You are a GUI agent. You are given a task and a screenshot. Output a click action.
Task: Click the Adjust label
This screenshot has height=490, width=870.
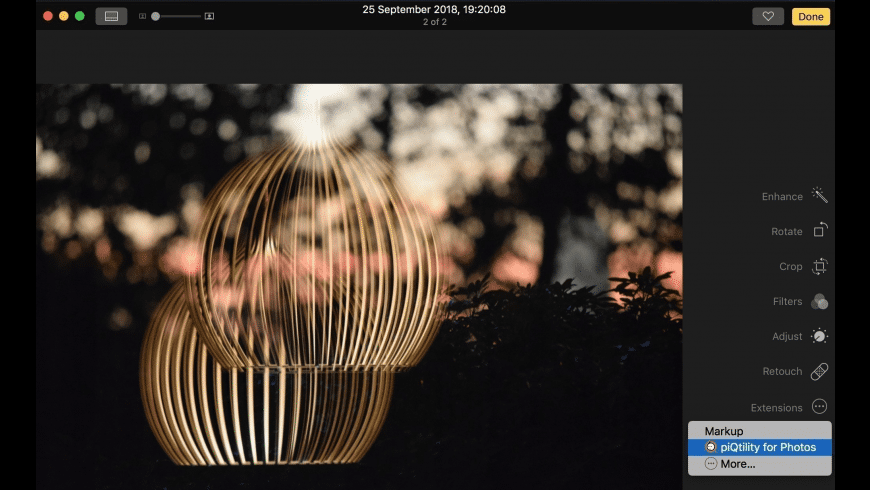click(787, 336)
